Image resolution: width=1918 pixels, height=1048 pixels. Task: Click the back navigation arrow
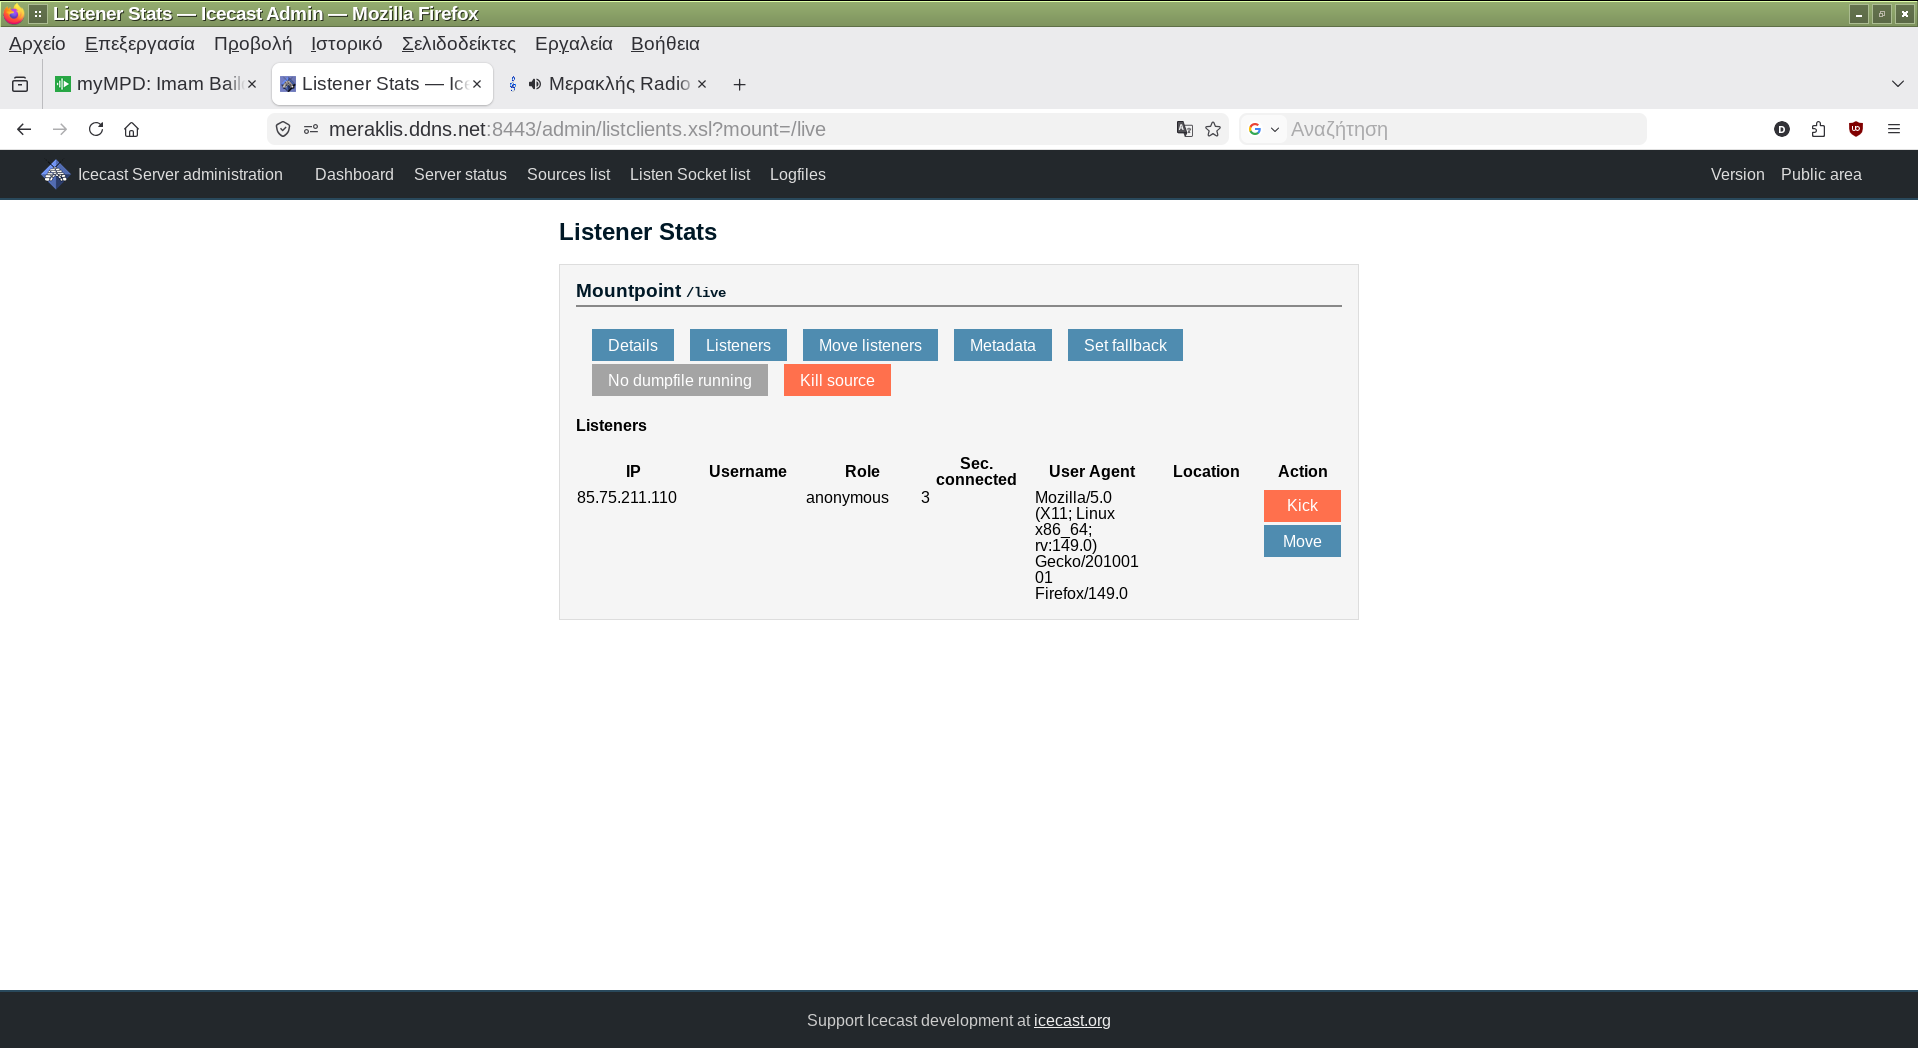coord(24,129)
